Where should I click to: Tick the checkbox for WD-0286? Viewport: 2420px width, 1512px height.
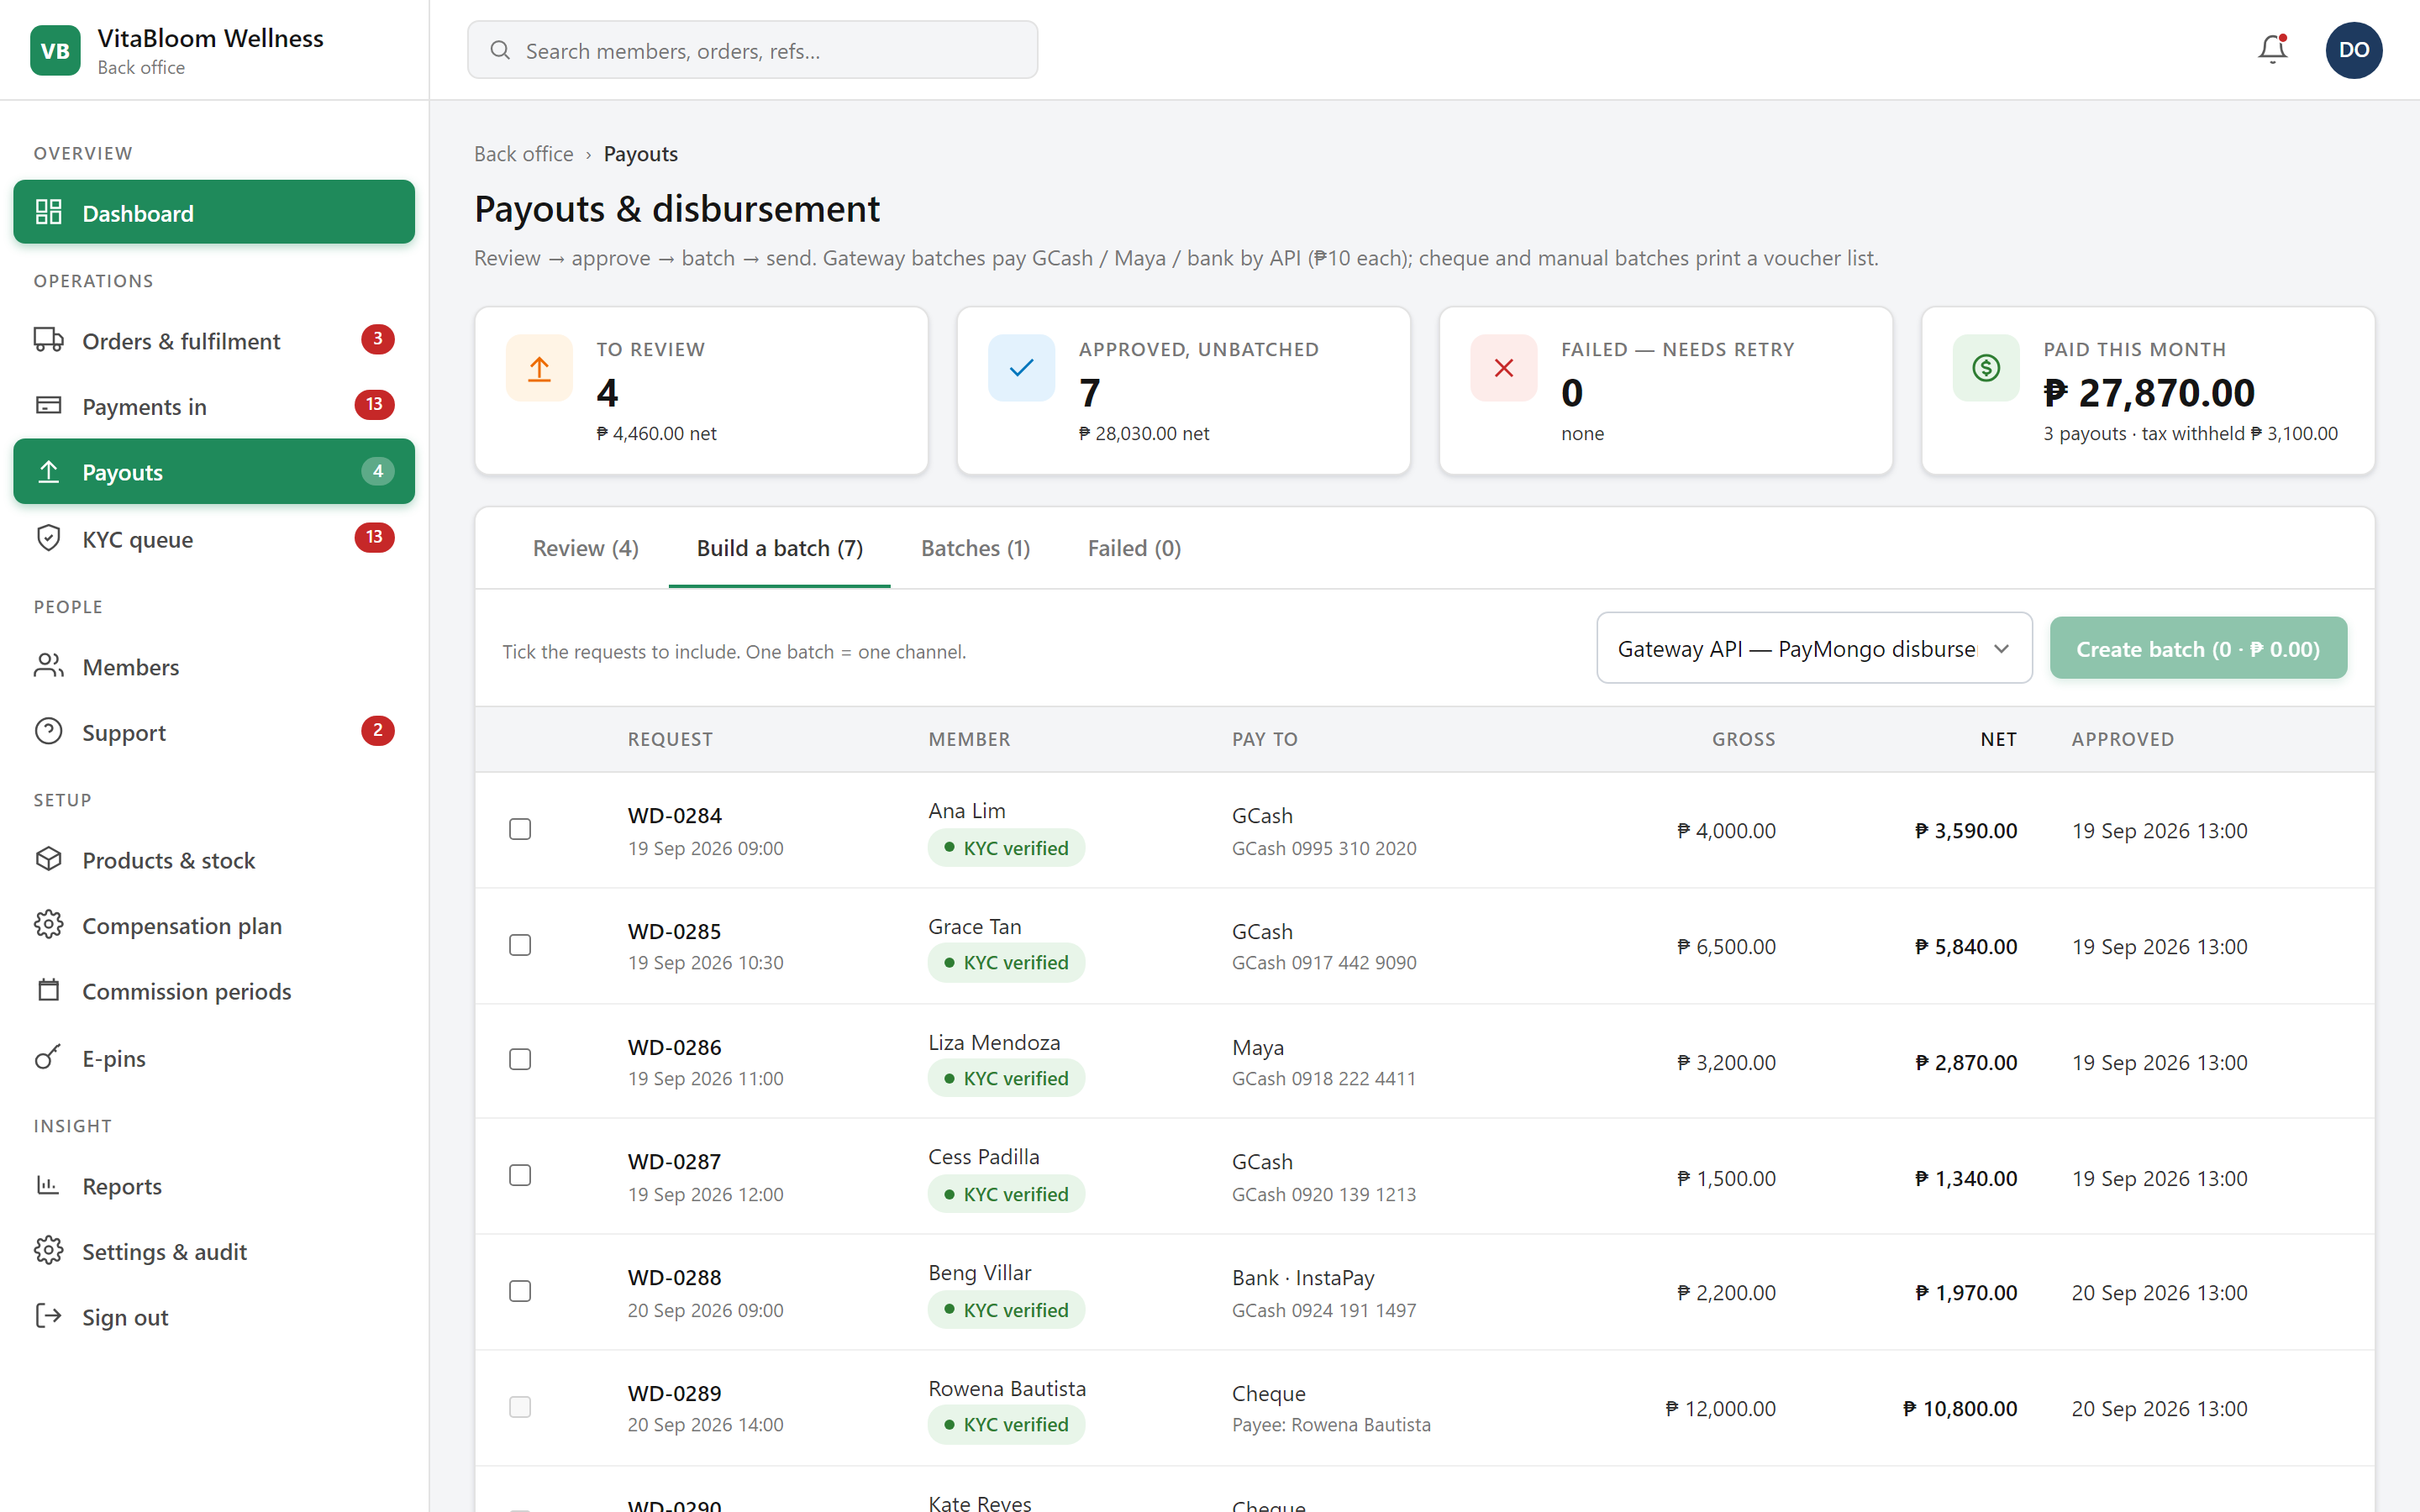click(520, 1060)
